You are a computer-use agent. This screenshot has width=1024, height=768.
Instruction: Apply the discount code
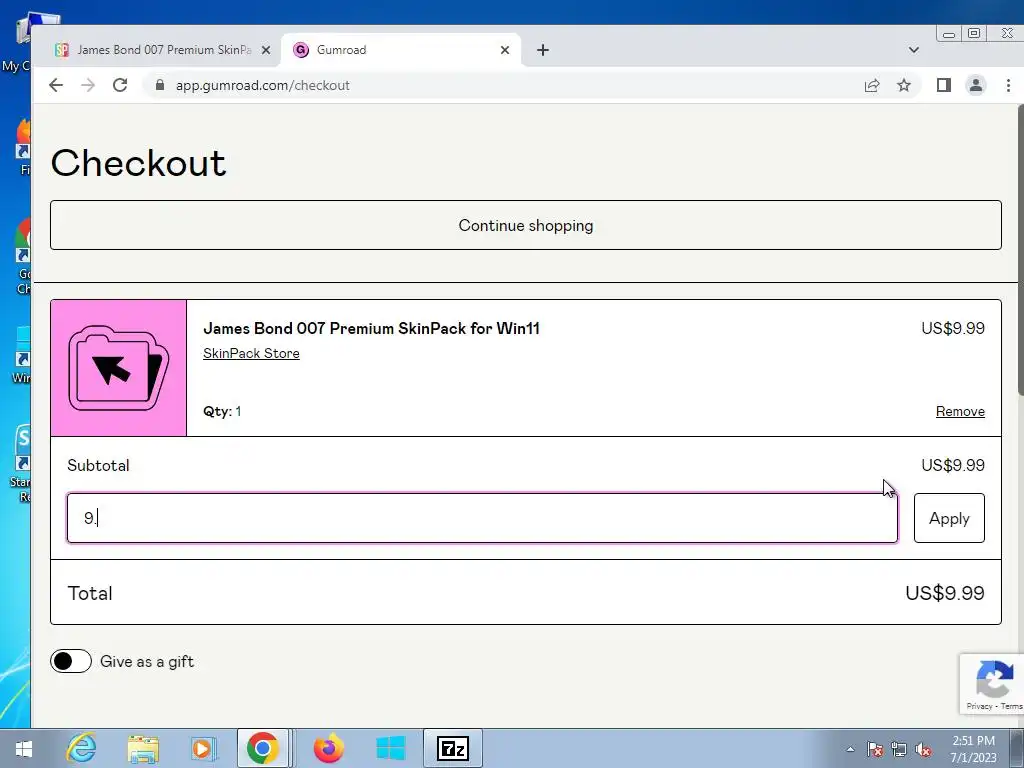[949, 518]
